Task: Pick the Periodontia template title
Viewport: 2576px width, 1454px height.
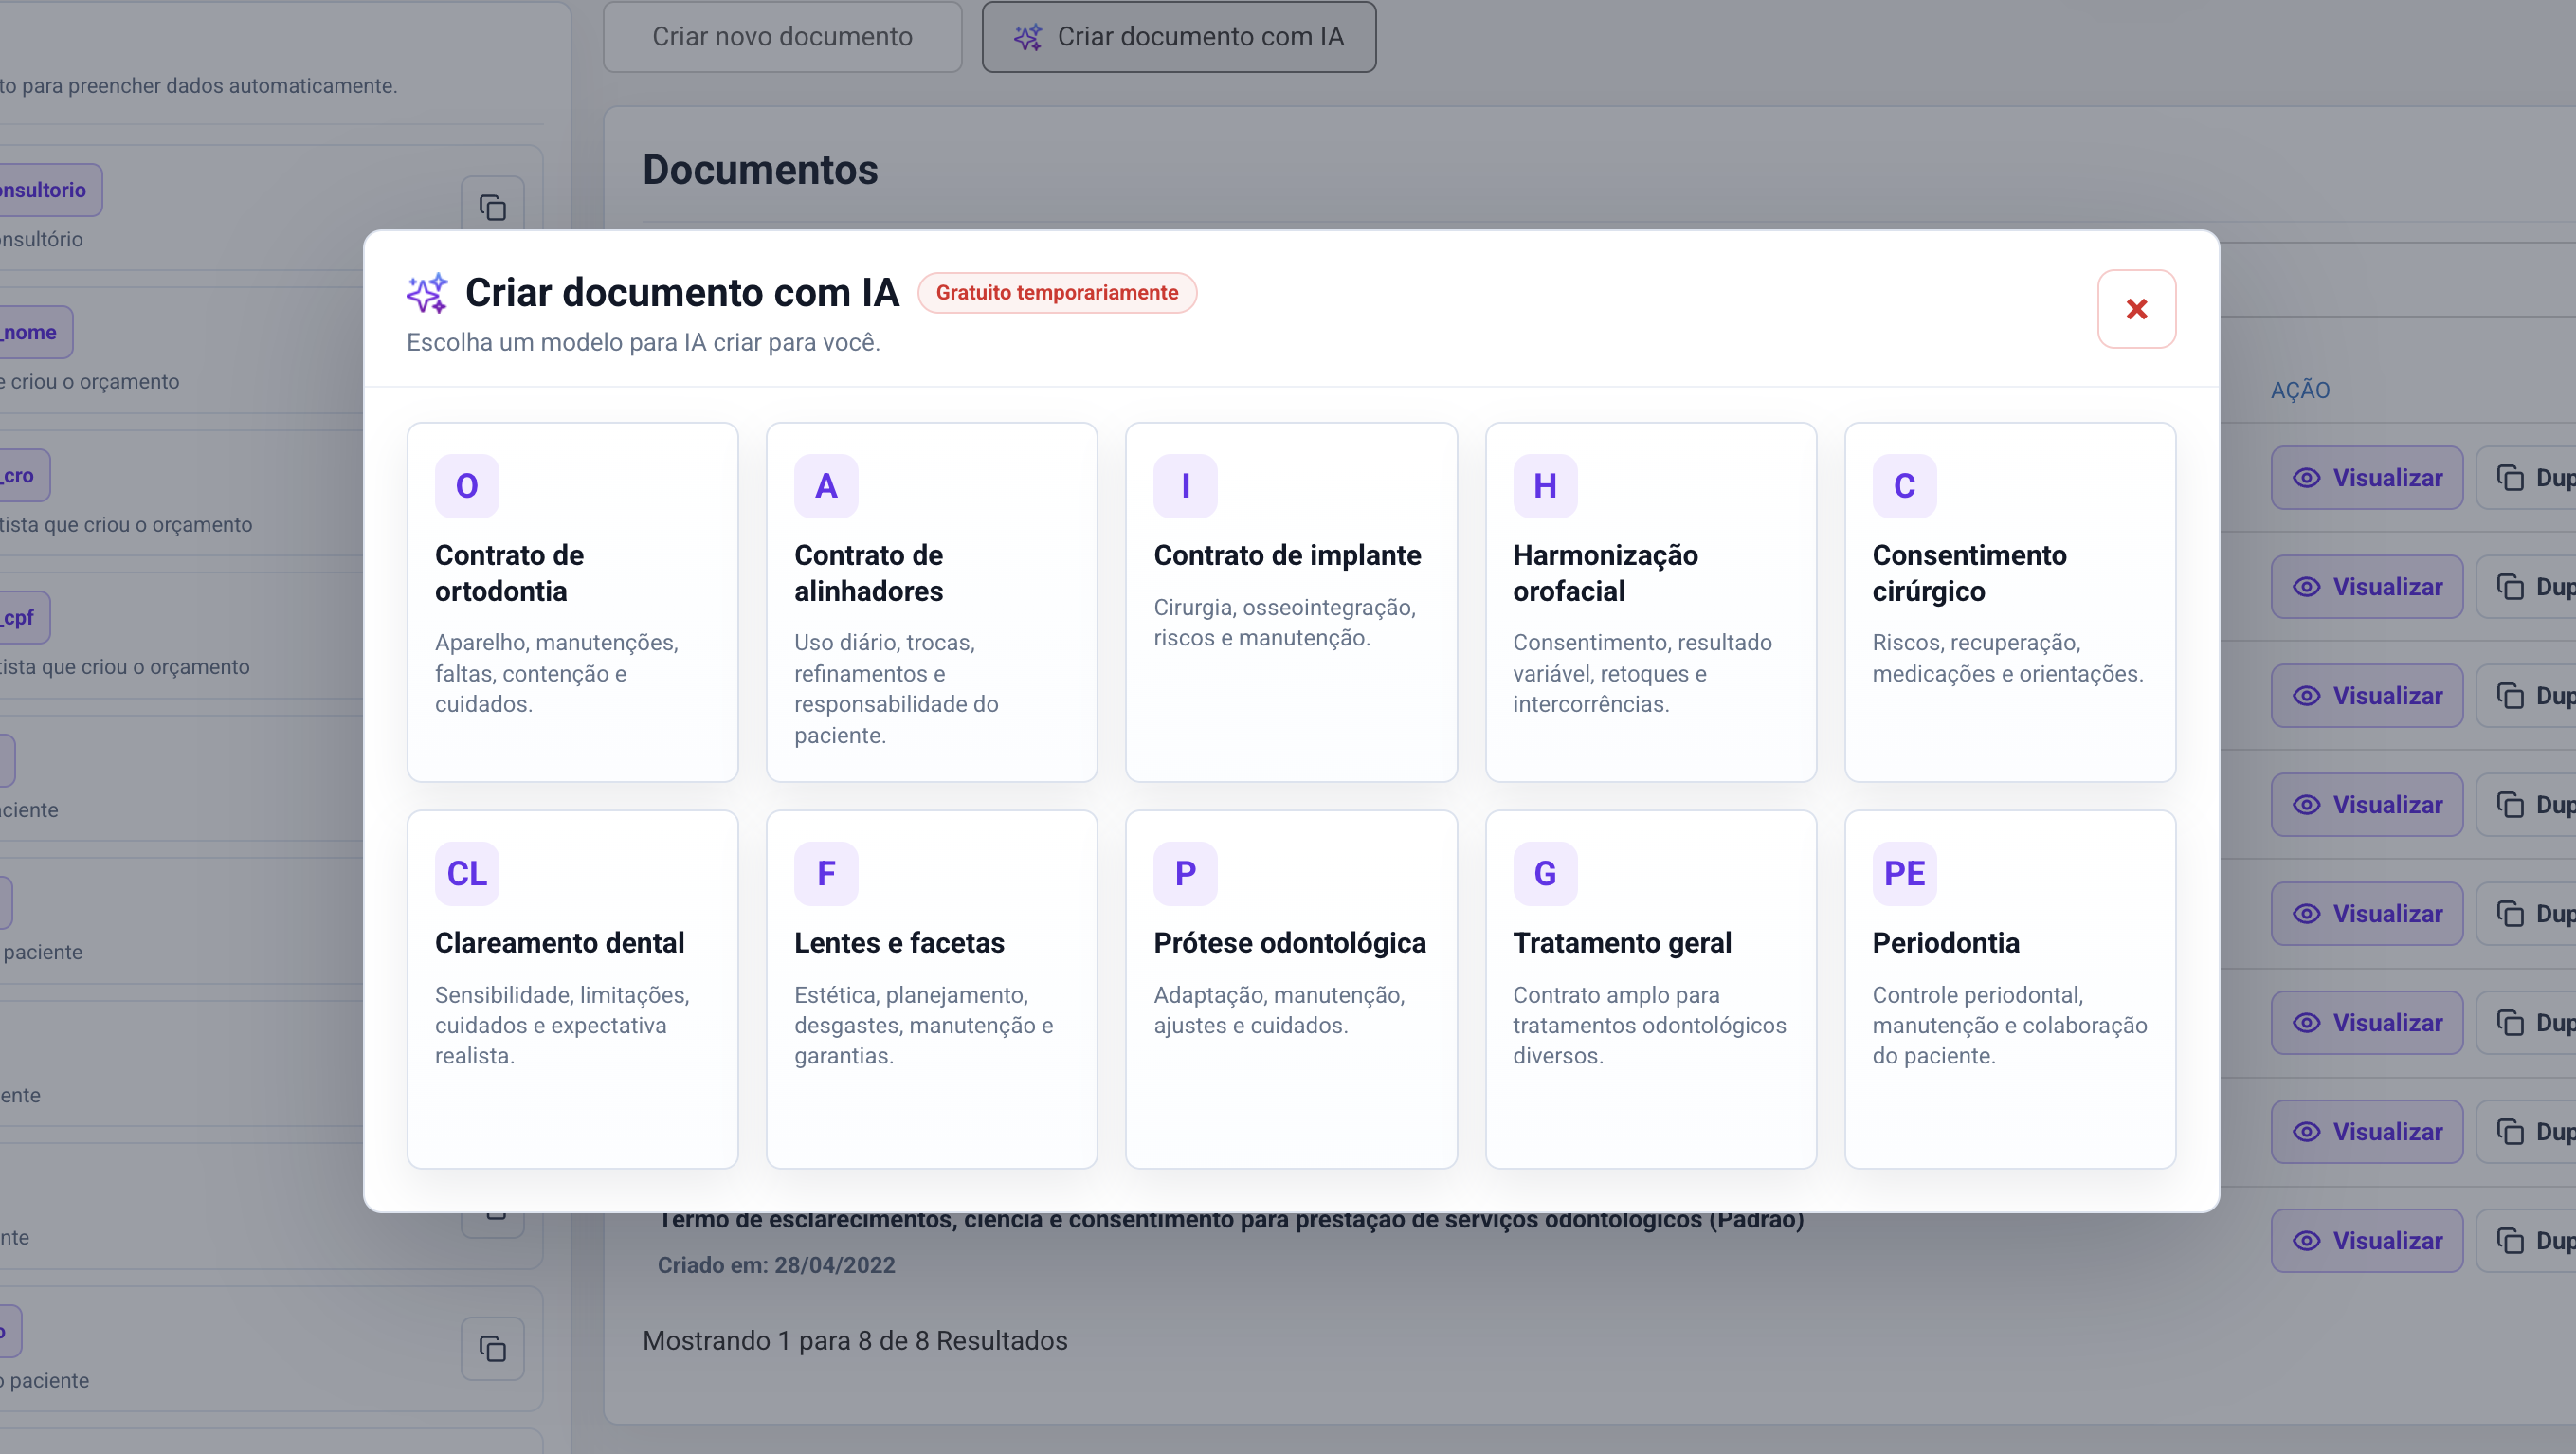Action: [1945, 943]
